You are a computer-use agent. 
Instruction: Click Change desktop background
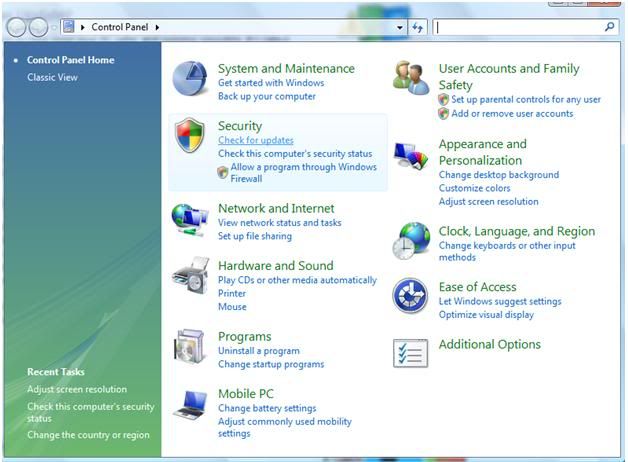point(499,175)
